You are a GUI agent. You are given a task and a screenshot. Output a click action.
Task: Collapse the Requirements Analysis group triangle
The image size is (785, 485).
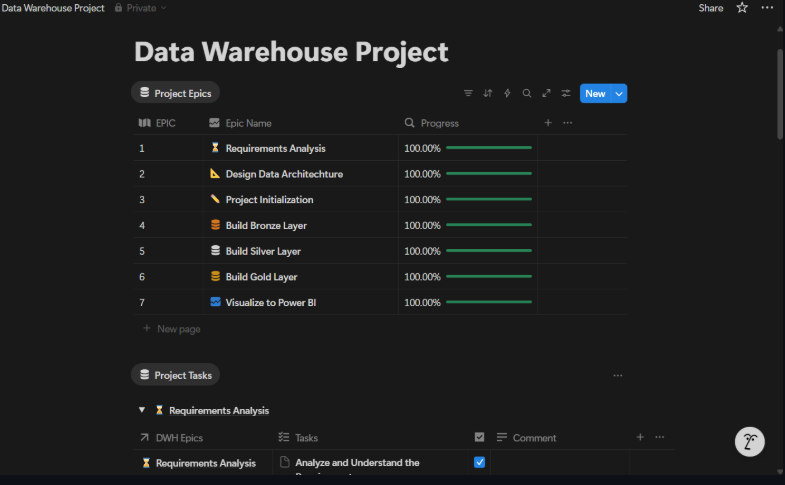[142, 410]
